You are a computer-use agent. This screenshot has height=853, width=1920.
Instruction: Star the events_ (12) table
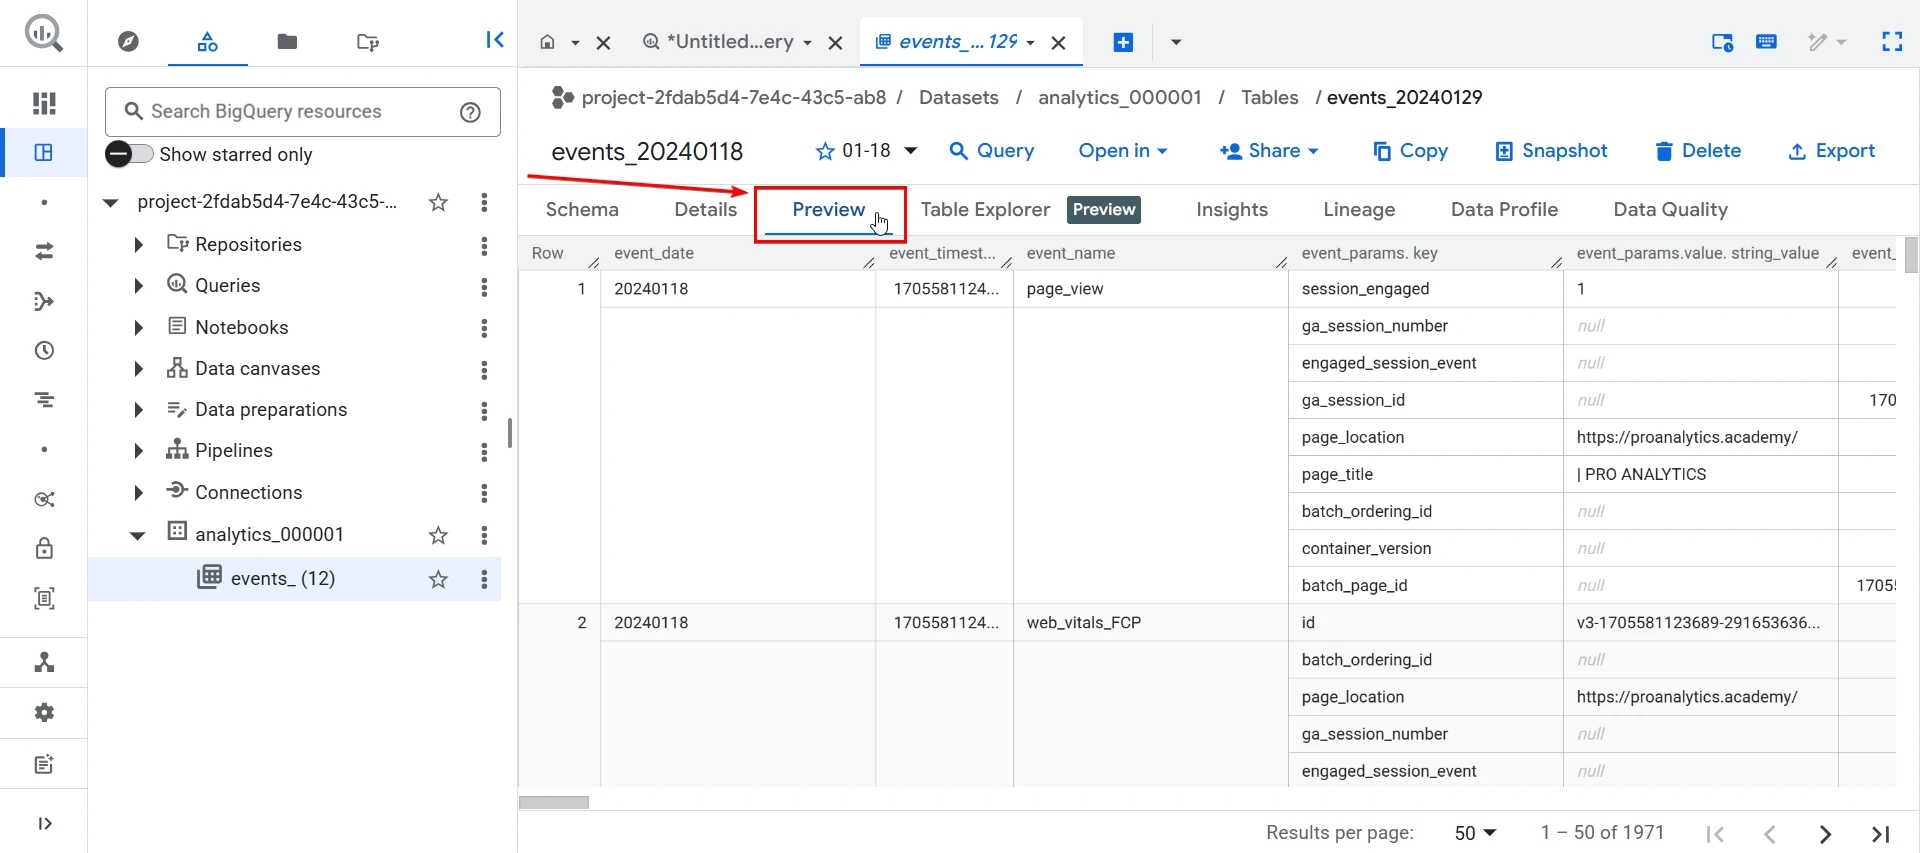[x=438, y=579]
